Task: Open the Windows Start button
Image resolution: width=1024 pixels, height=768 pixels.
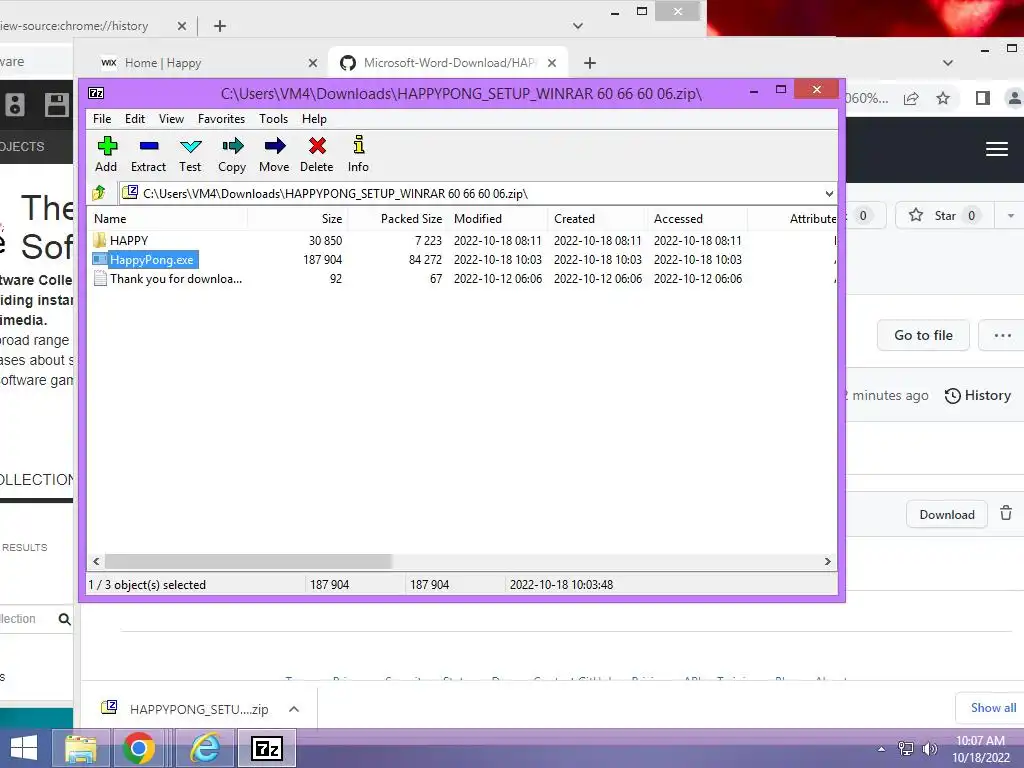Action: (24, 748)
